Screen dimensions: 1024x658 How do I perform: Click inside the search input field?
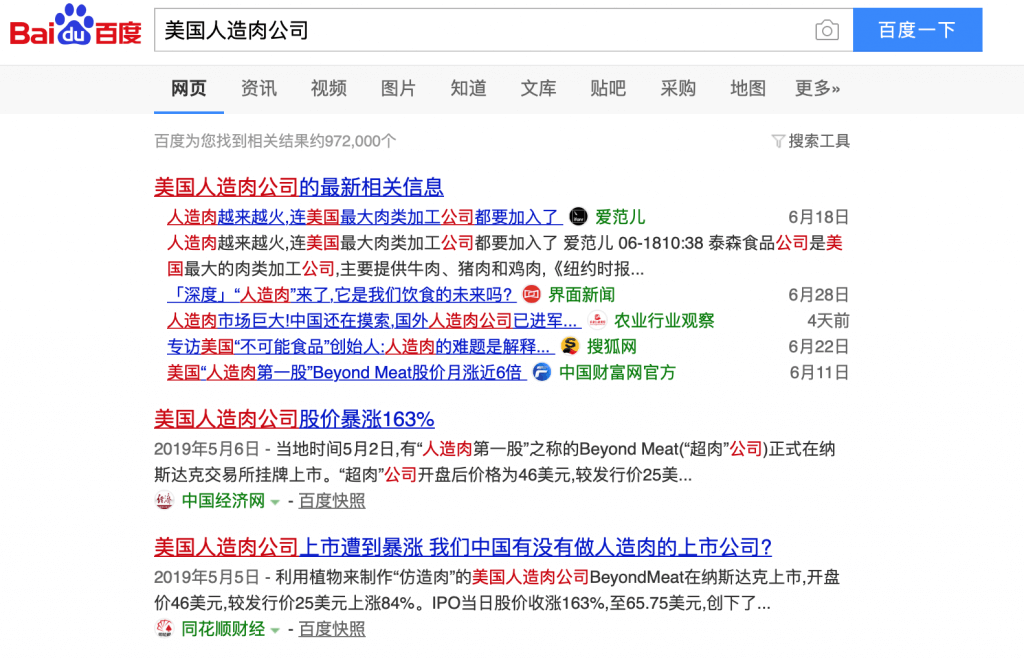pyautogui.click(x=480, y=31)
